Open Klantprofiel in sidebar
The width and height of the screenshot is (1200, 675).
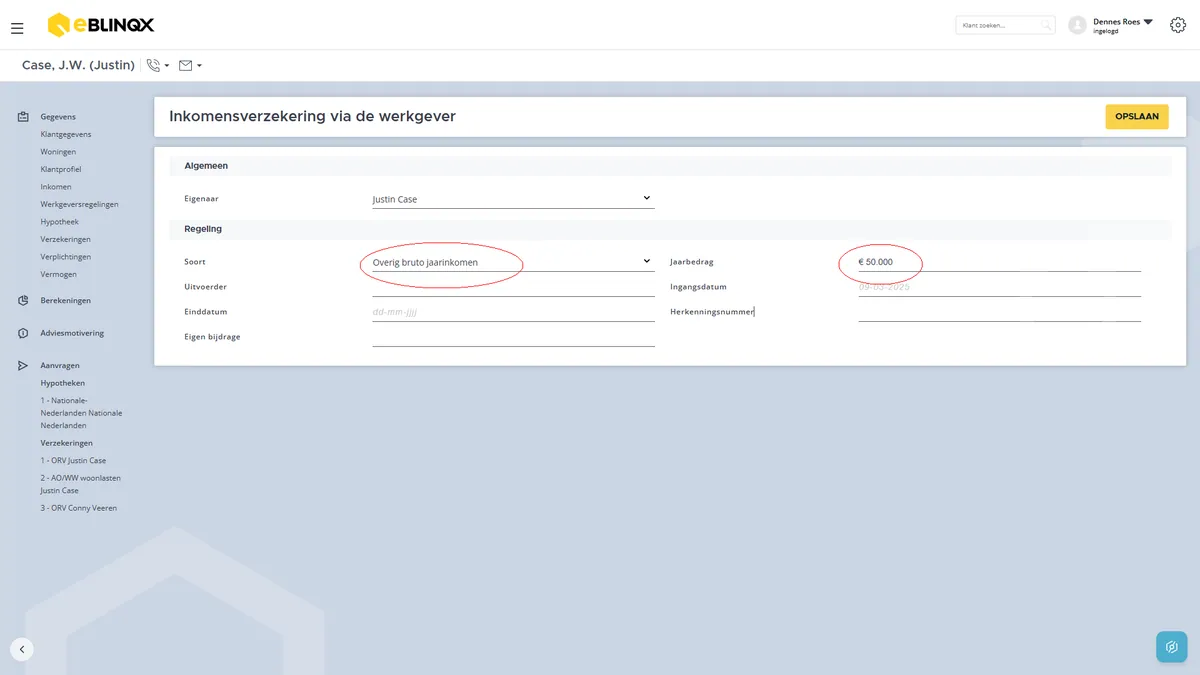click(61, 169)
